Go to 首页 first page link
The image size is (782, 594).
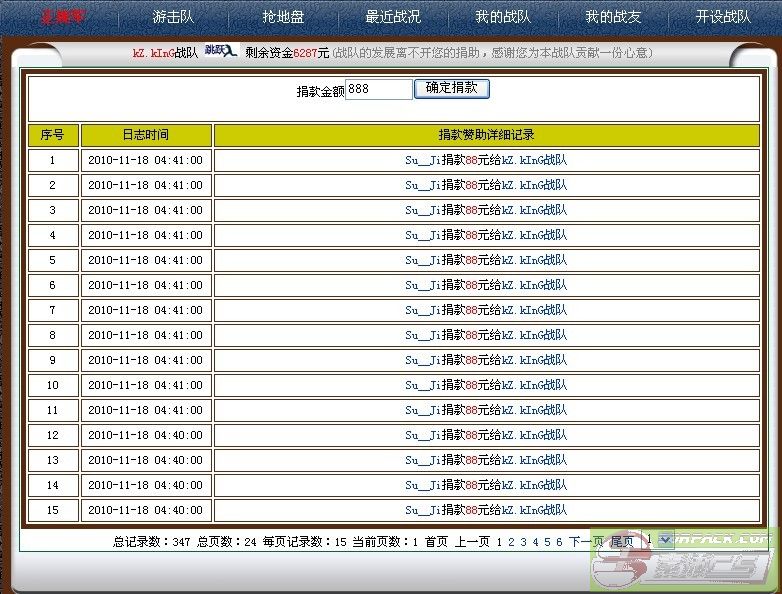pyautogui.click(x=436, y=542)
